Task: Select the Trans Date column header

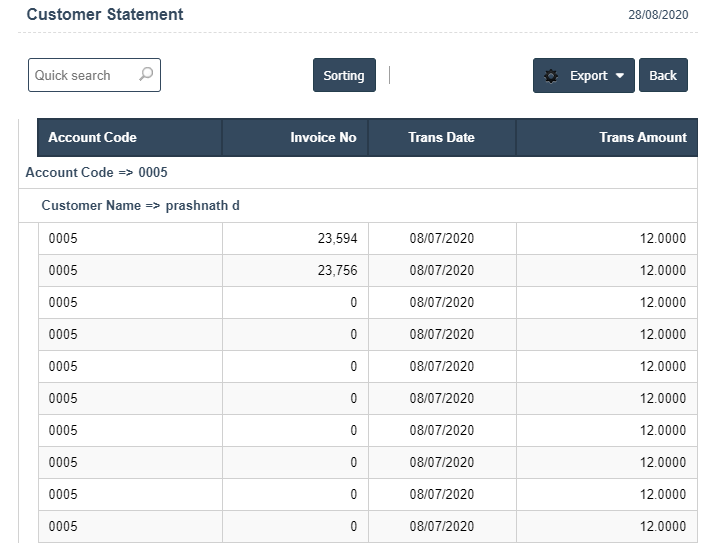Action: click(441, 138)
